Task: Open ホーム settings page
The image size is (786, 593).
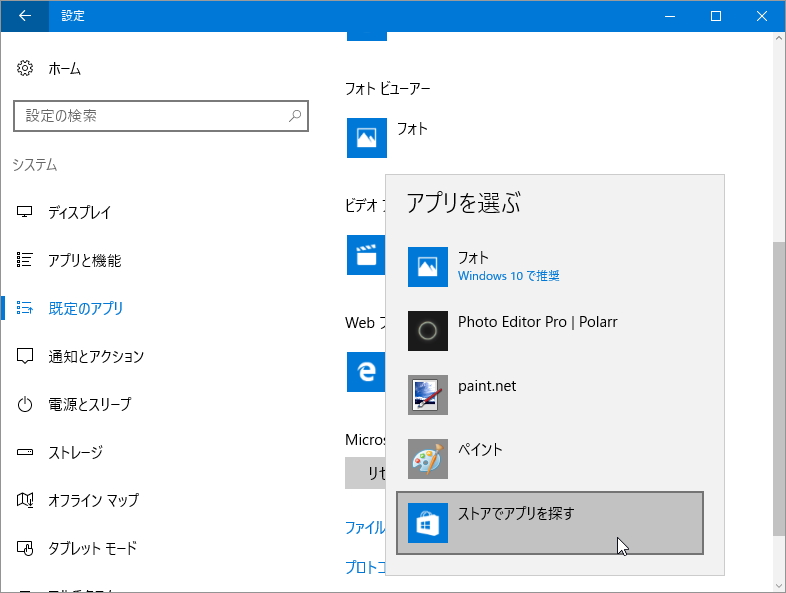Action: point(64,69)
